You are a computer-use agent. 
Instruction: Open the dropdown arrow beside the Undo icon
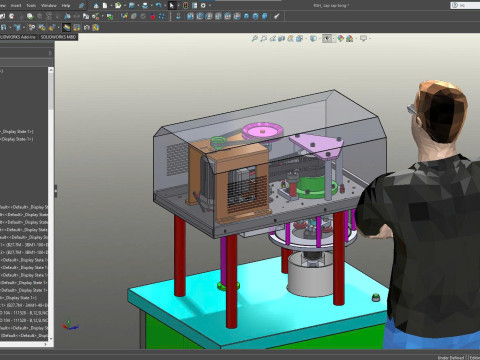tap(165, 6)
